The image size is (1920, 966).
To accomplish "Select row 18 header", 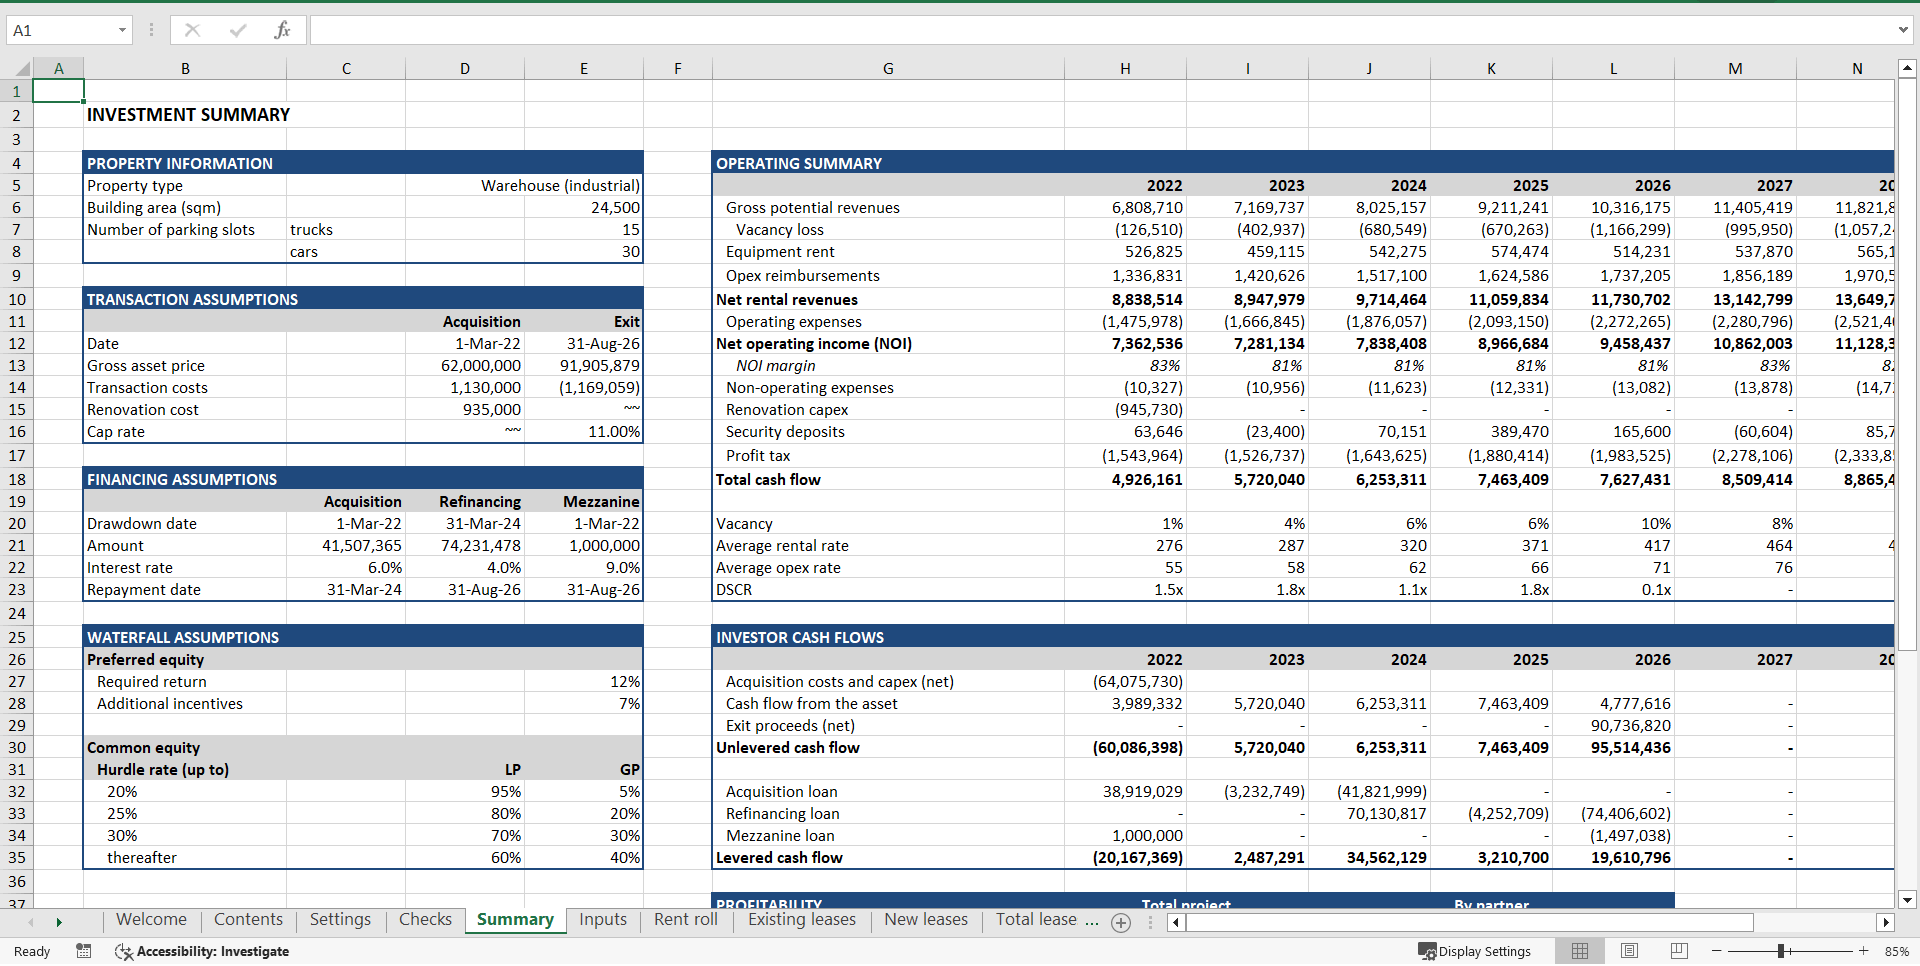I will (x=17, y=479).
